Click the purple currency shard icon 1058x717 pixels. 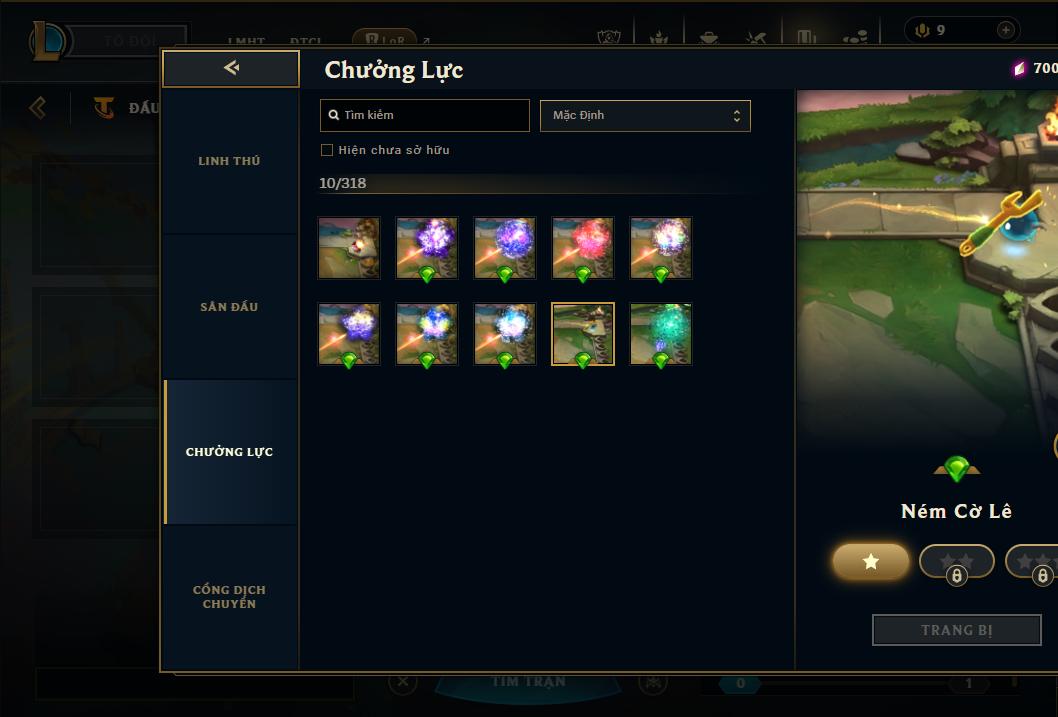pos(1019,68)
